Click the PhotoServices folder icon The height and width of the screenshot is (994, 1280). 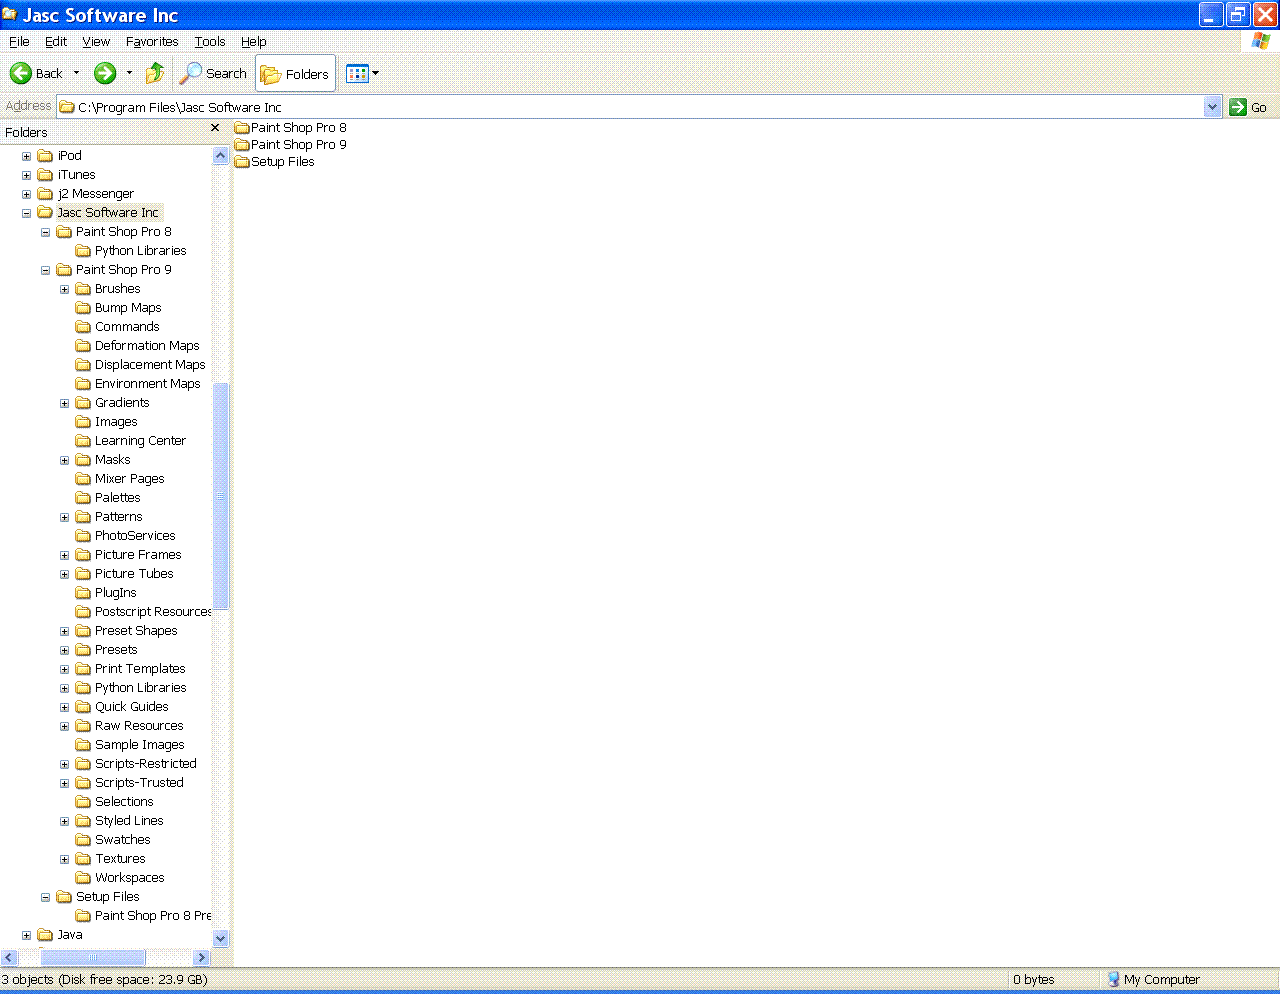[x=83, y=536]
